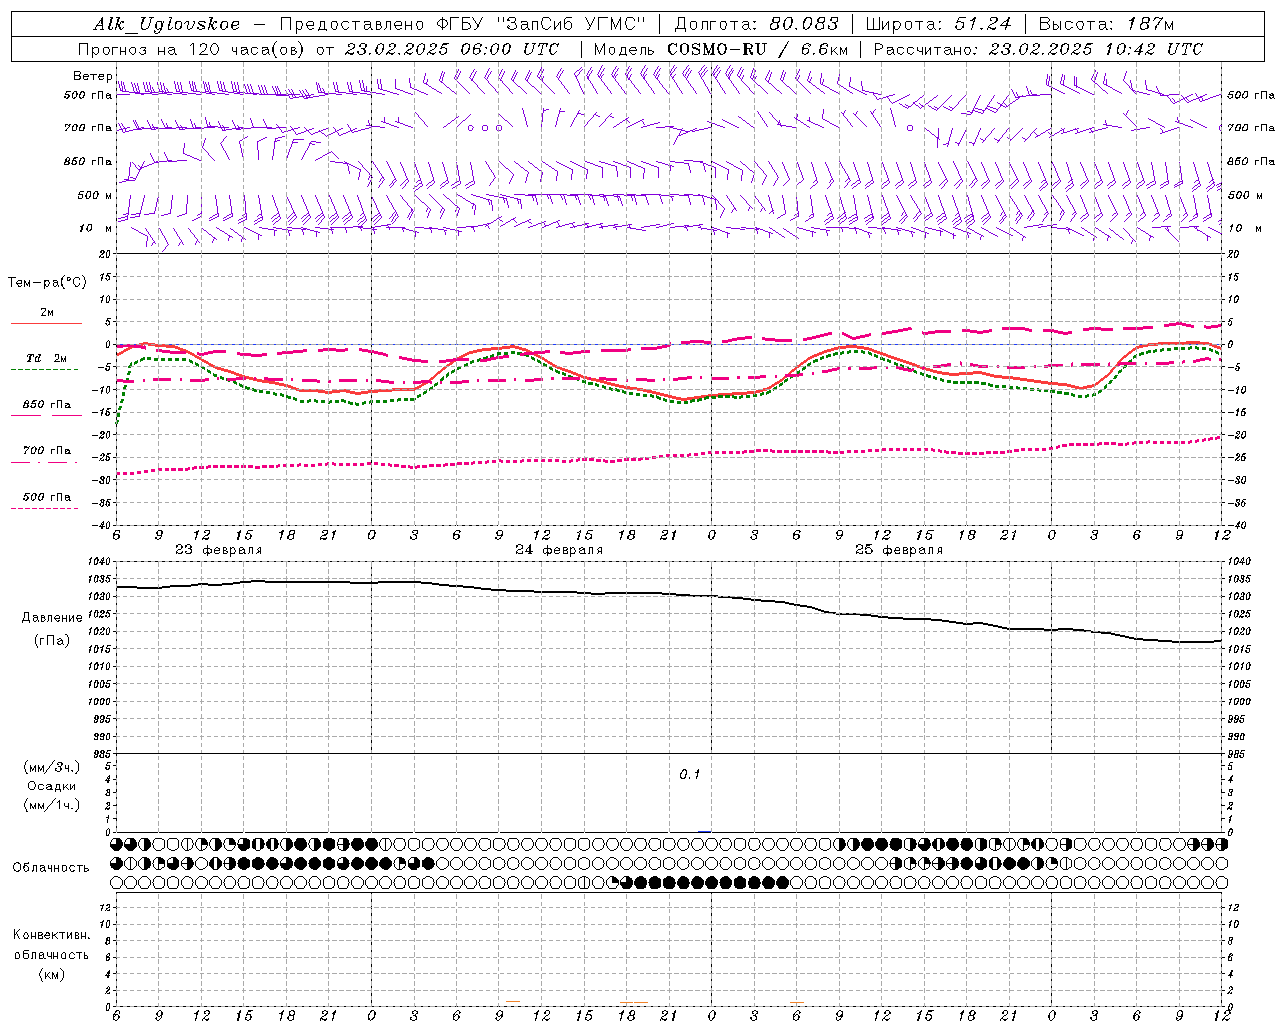Click the 24 февраля date label
This screenshot has width=1280, height=1024.
coord(559,550)
